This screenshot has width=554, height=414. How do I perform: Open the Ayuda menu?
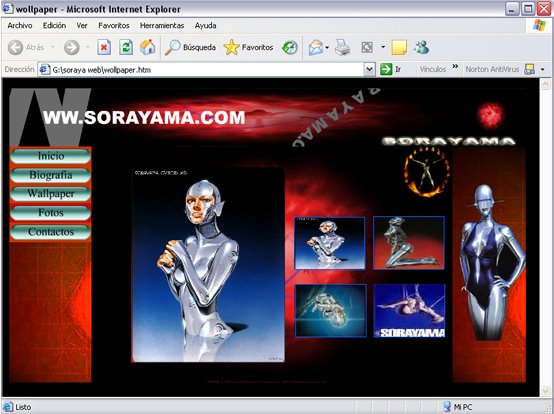pyautogui.click(x=205, y=25)
